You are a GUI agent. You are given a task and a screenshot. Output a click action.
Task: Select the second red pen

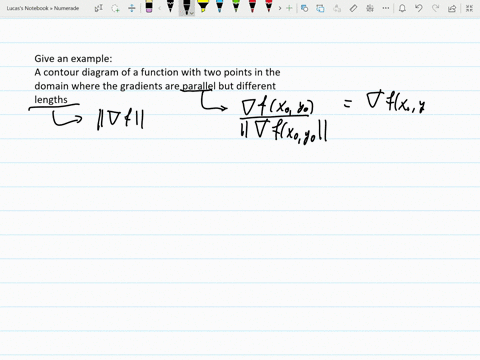point(269,7)
